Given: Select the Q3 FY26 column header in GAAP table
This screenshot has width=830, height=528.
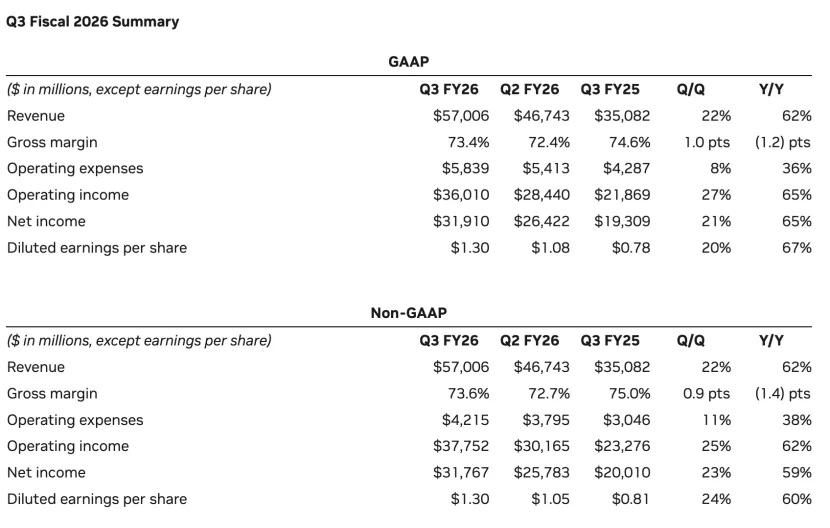Looking at the screenshot, I should [x=454, y=89].
